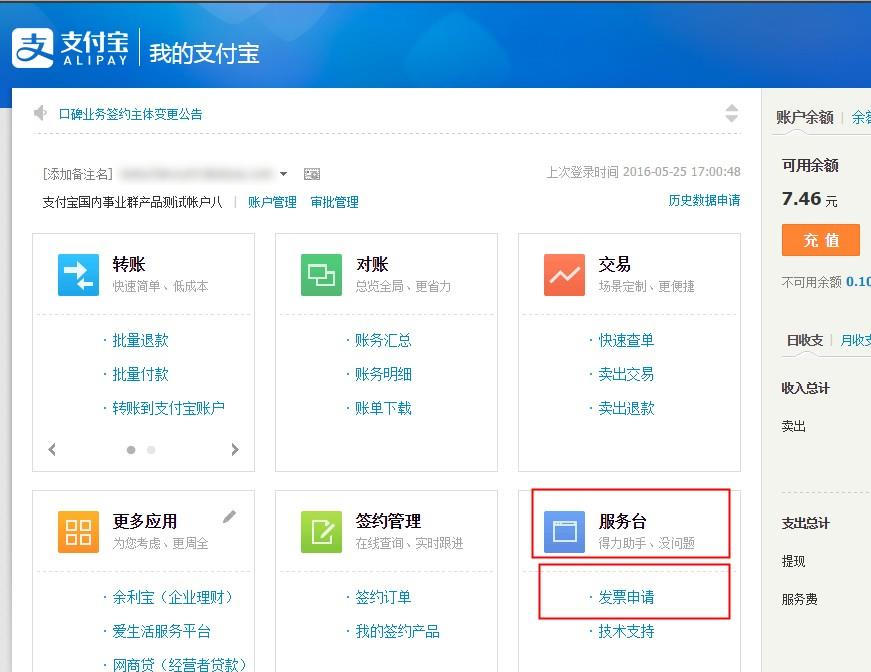Click 支出总计 label
This screenshot has height=672, width=871.
[x=805, y=523]
